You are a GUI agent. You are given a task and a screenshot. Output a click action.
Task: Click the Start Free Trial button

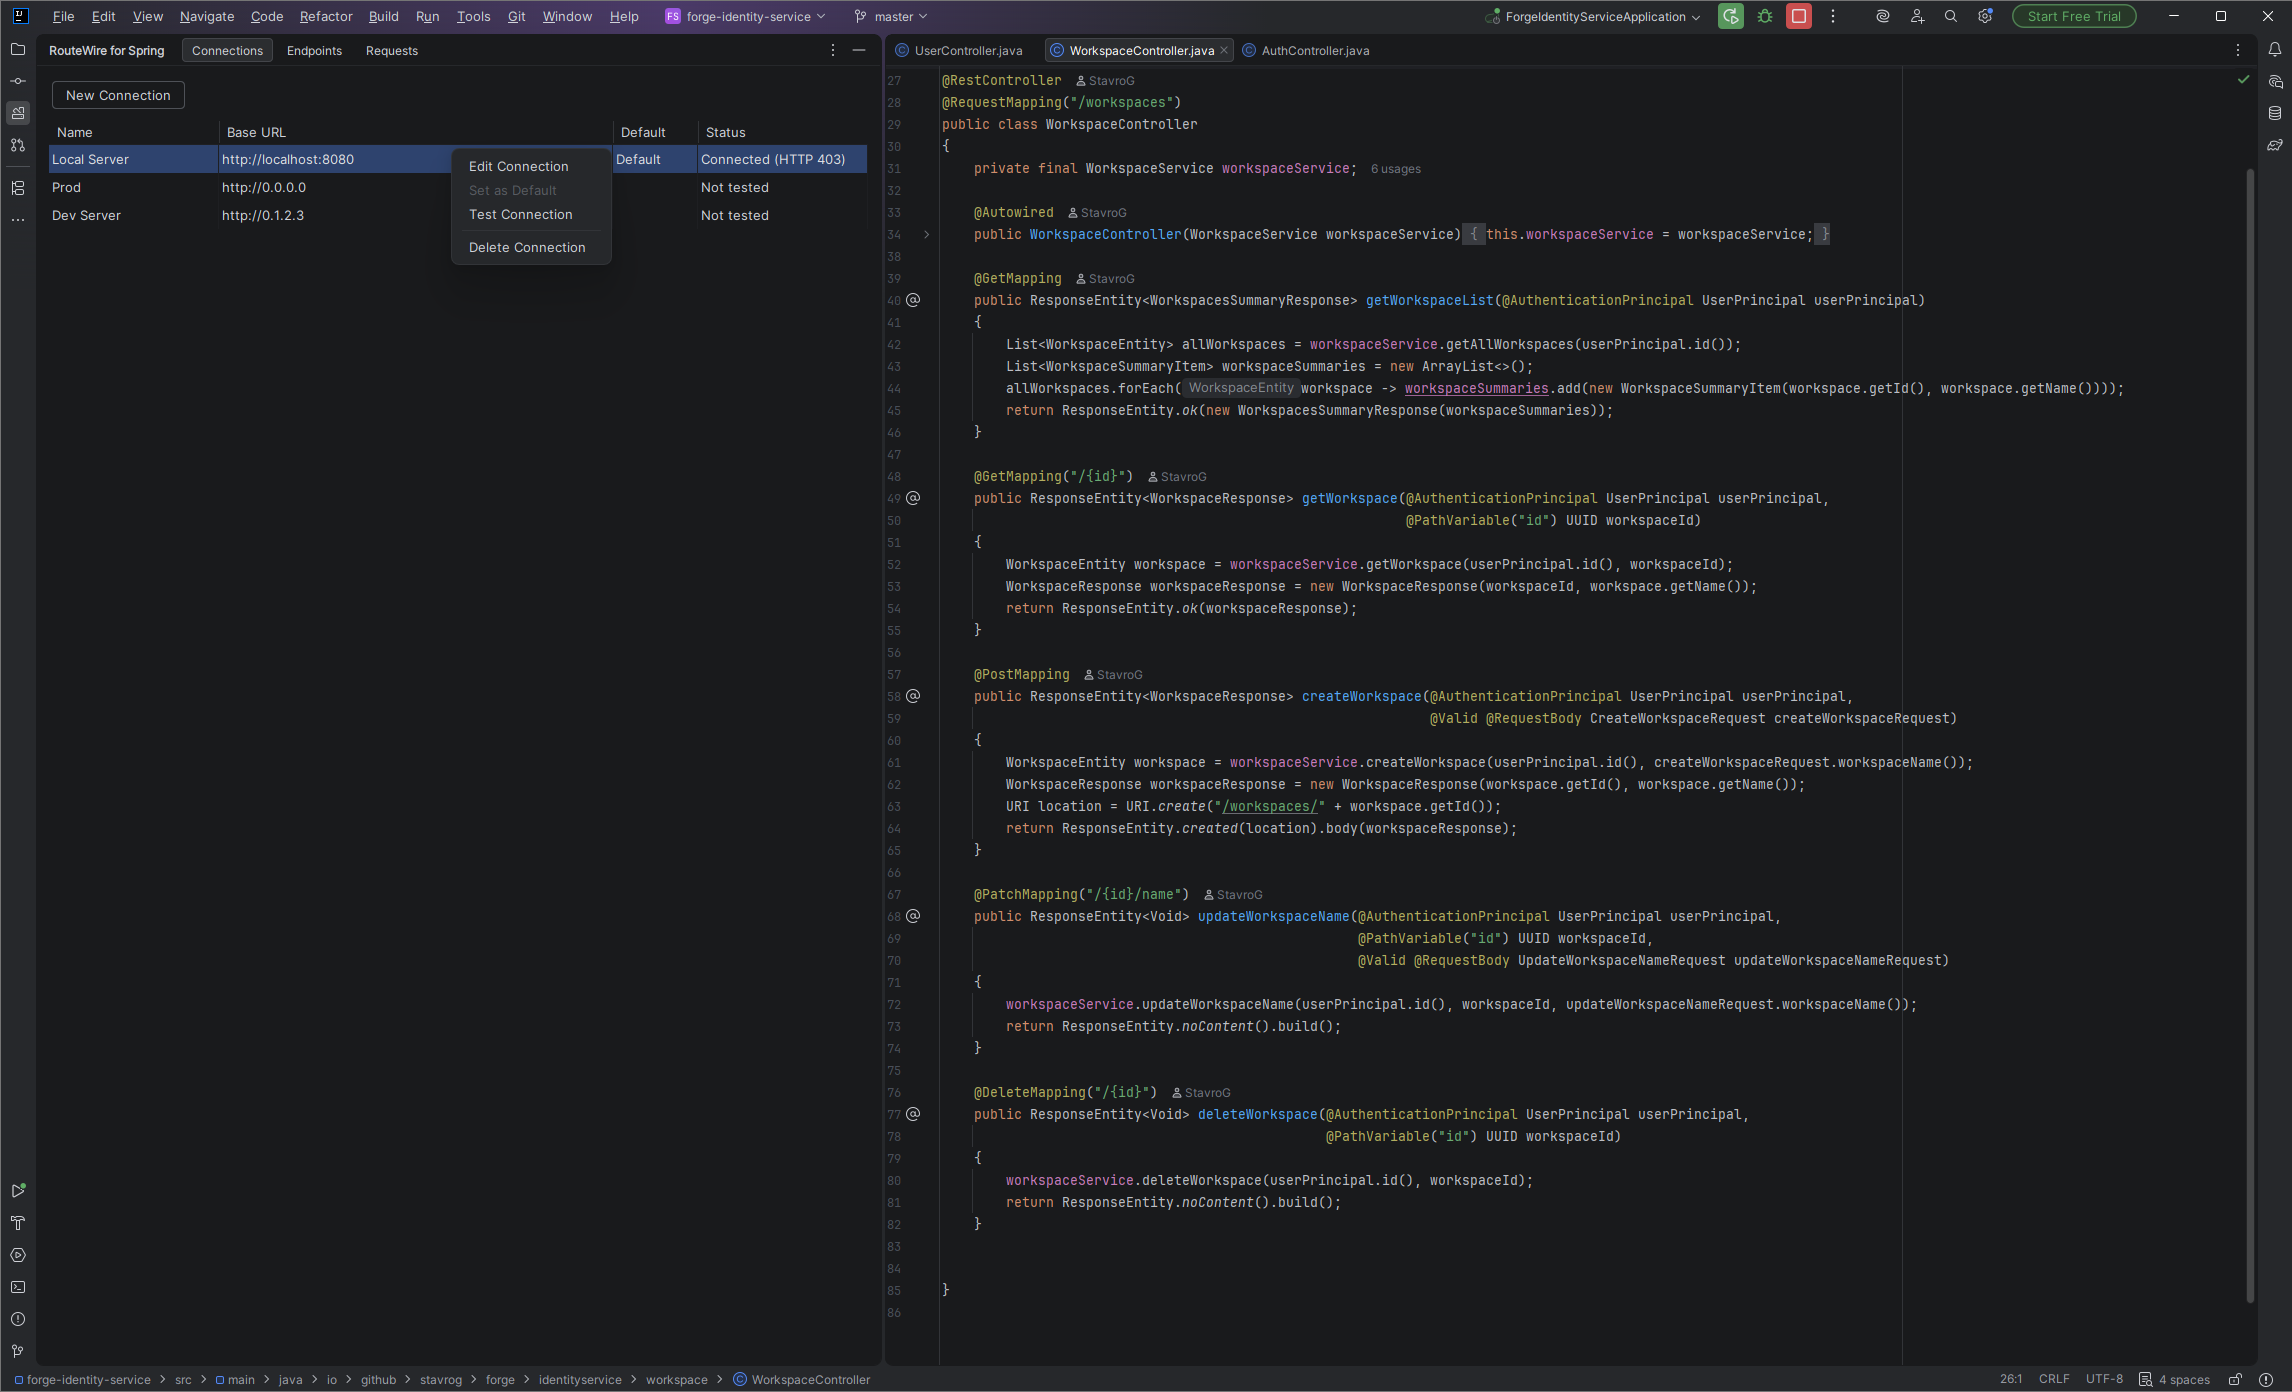2074,16
